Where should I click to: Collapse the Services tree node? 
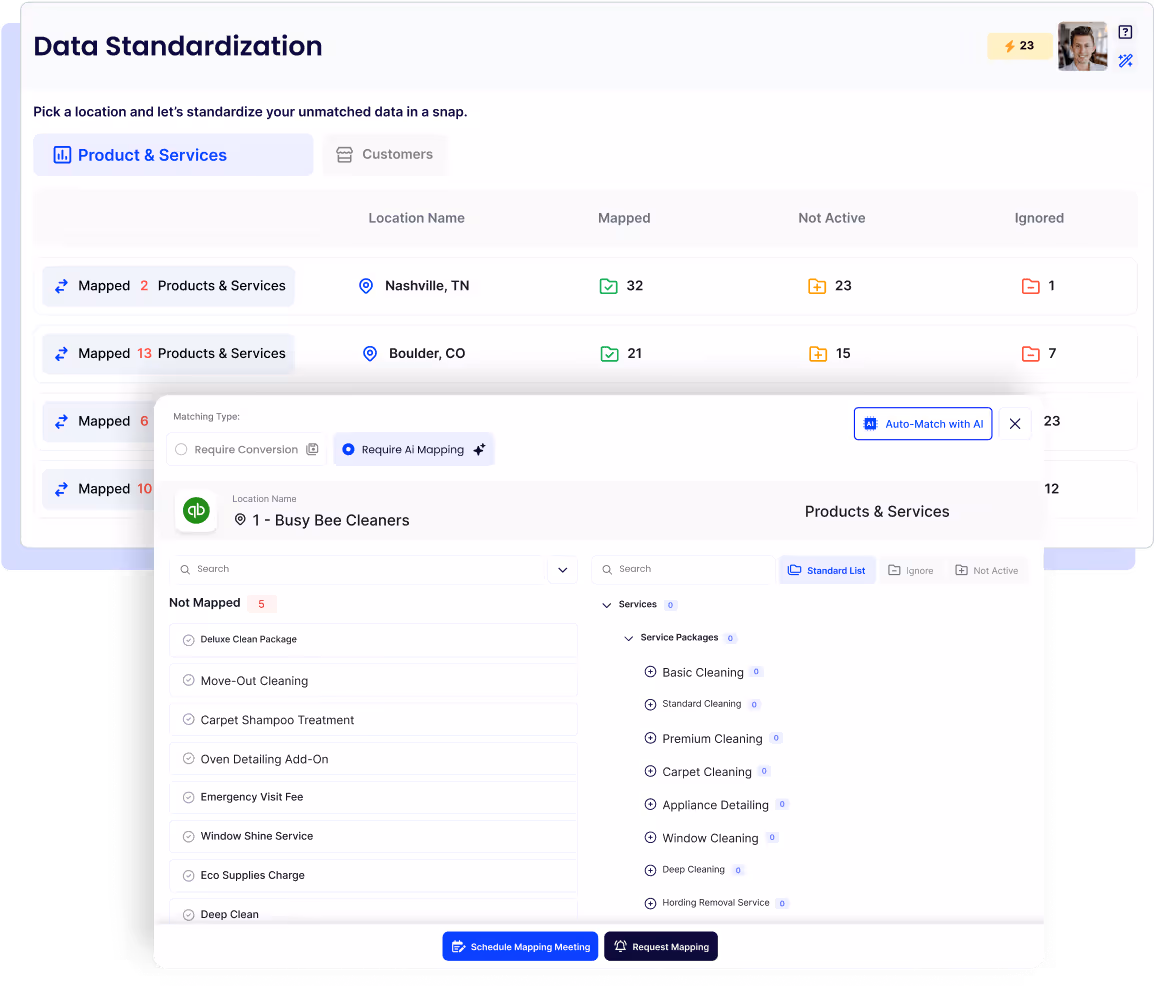tap(607, 605)
